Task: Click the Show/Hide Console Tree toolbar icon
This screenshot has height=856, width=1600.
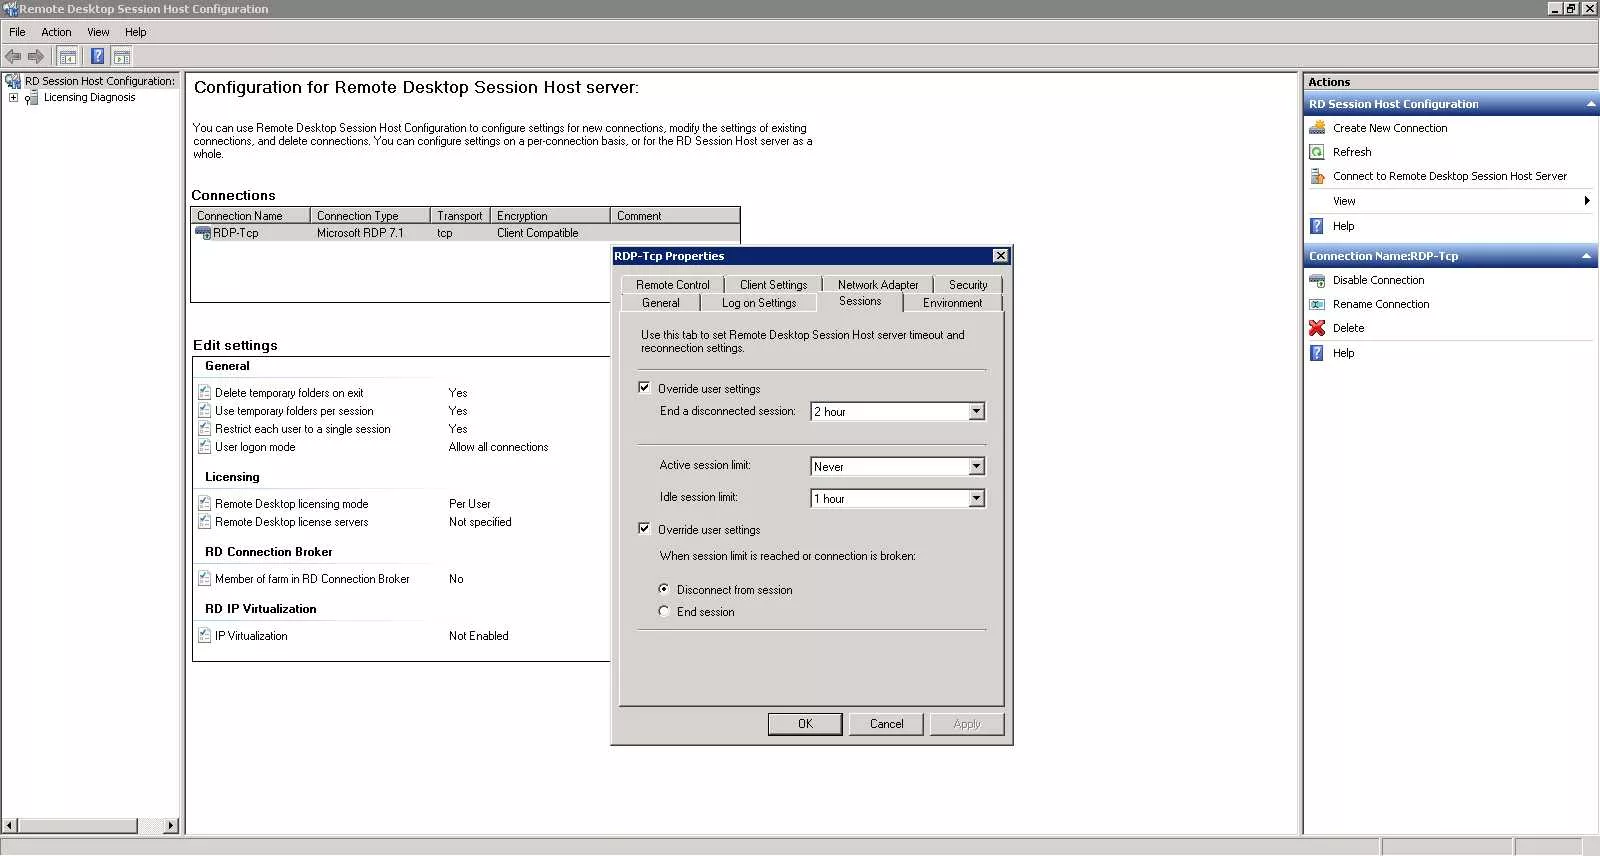Action: tap(67, 57)
